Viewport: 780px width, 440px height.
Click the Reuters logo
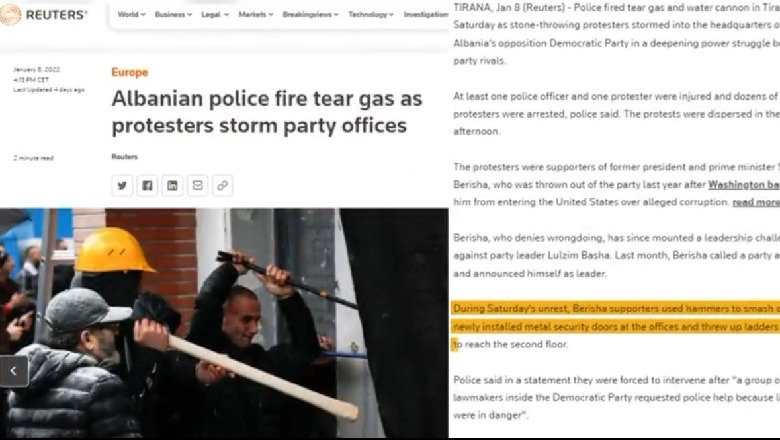pos(43,14)
